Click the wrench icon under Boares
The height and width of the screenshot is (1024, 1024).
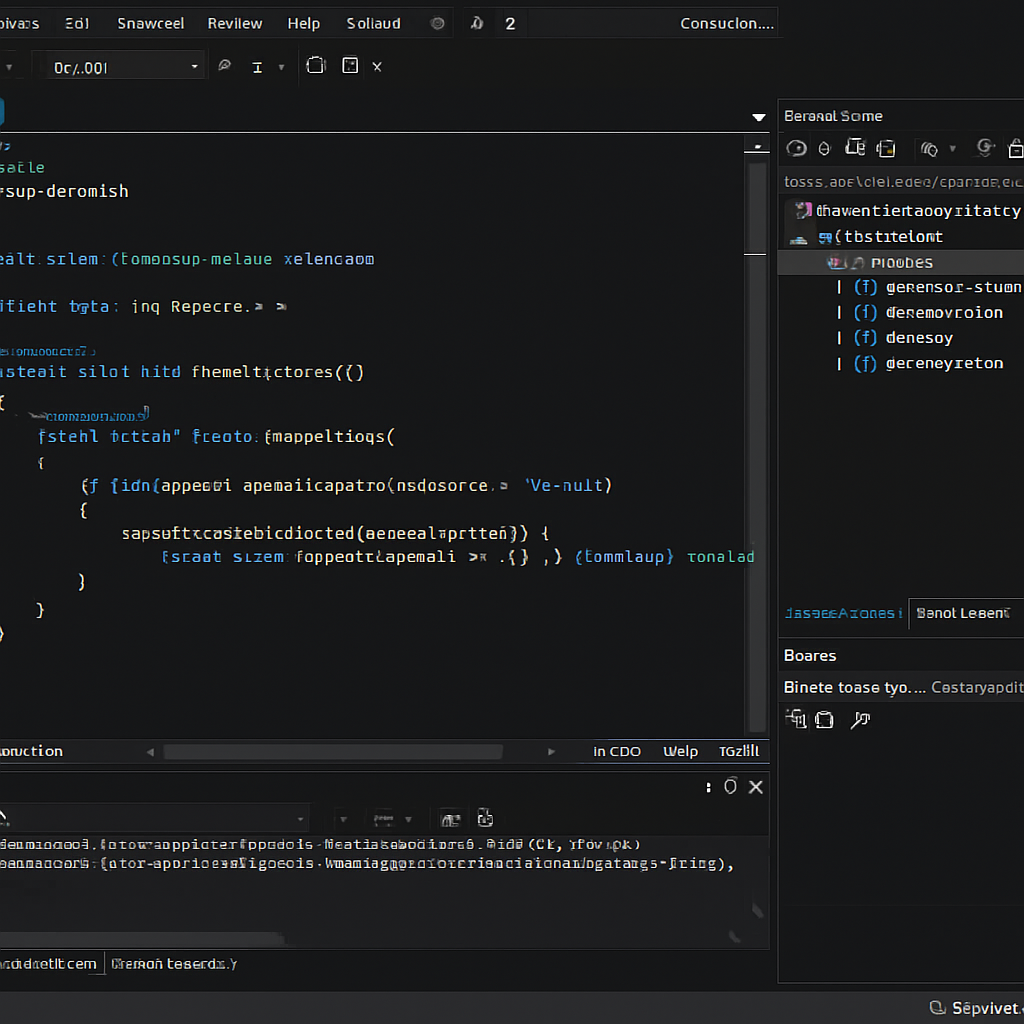(x=860, y=720)
